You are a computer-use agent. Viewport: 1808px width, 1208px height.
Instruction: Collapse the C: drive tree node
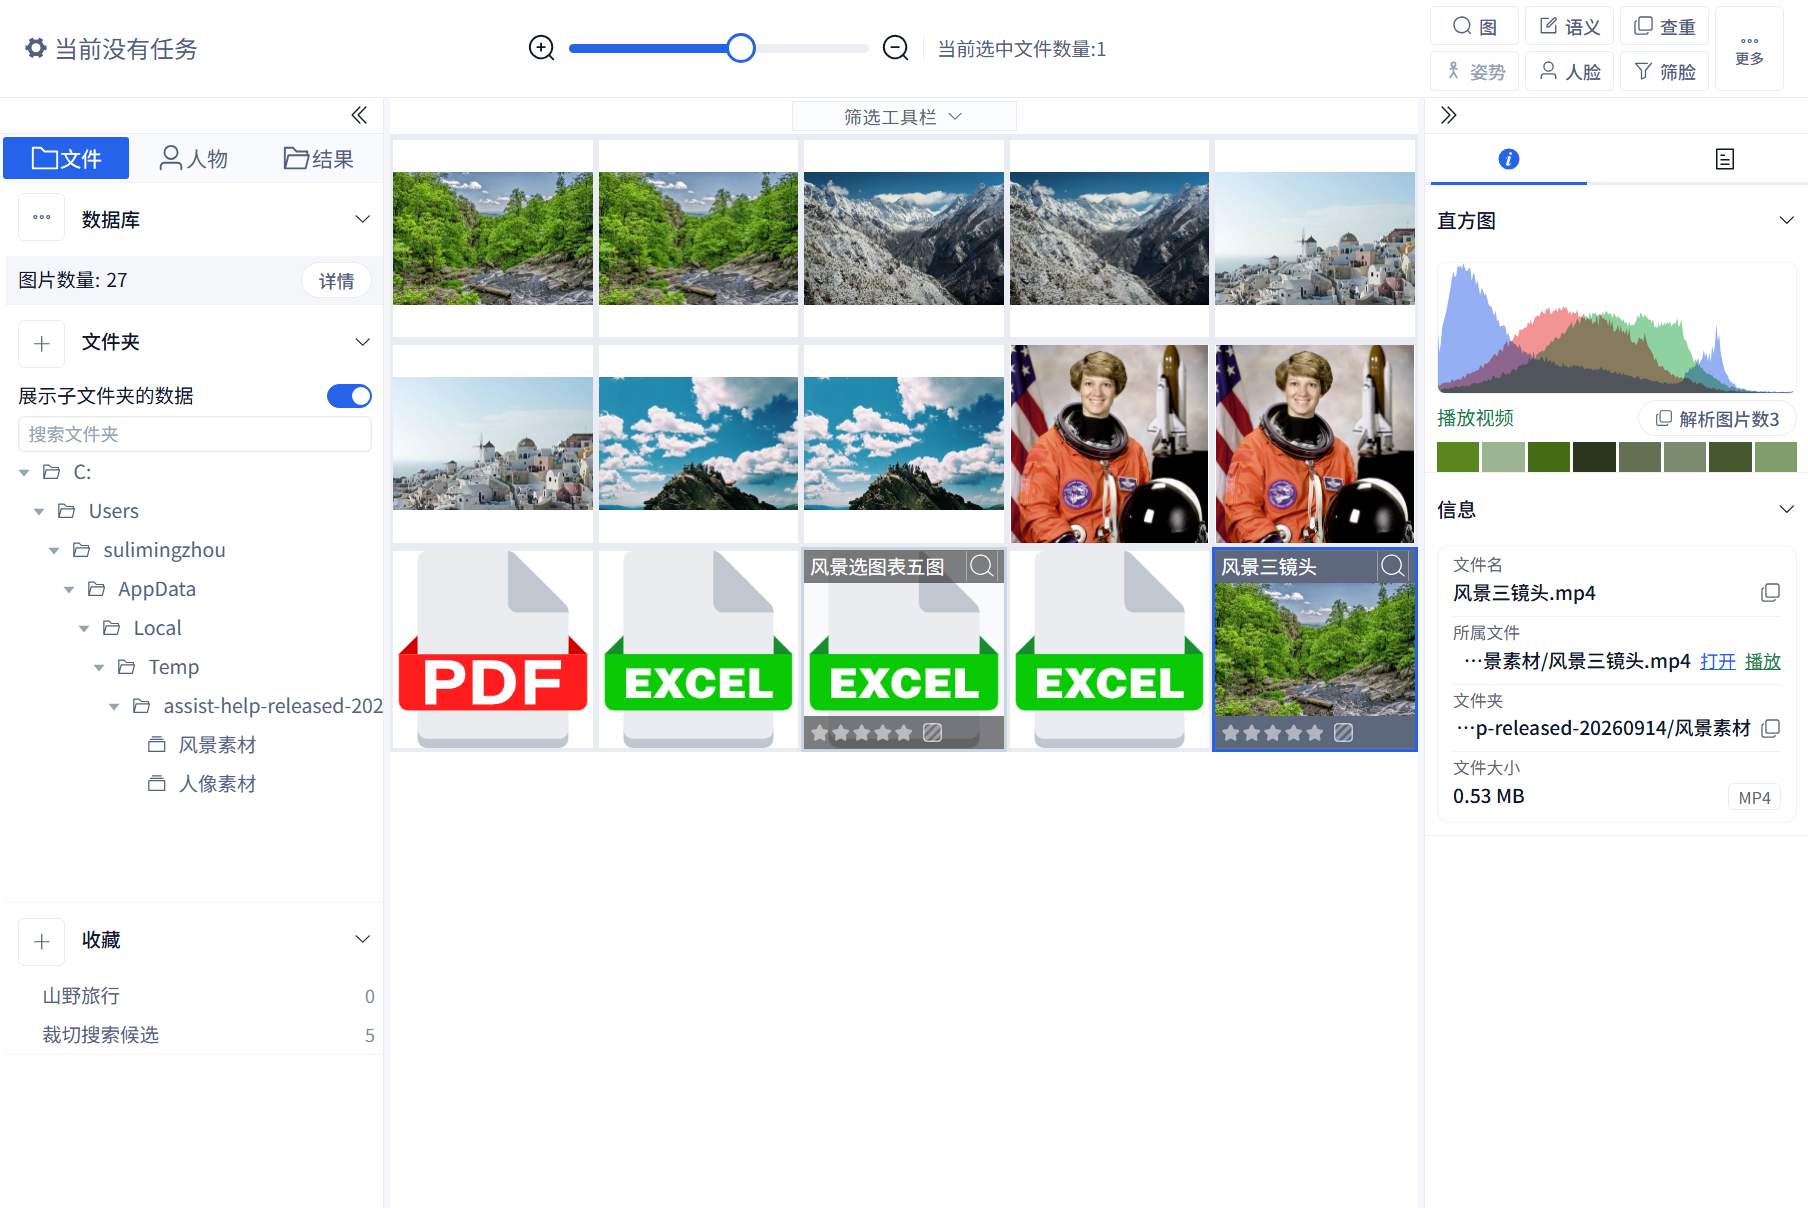(x=24, y=473)
